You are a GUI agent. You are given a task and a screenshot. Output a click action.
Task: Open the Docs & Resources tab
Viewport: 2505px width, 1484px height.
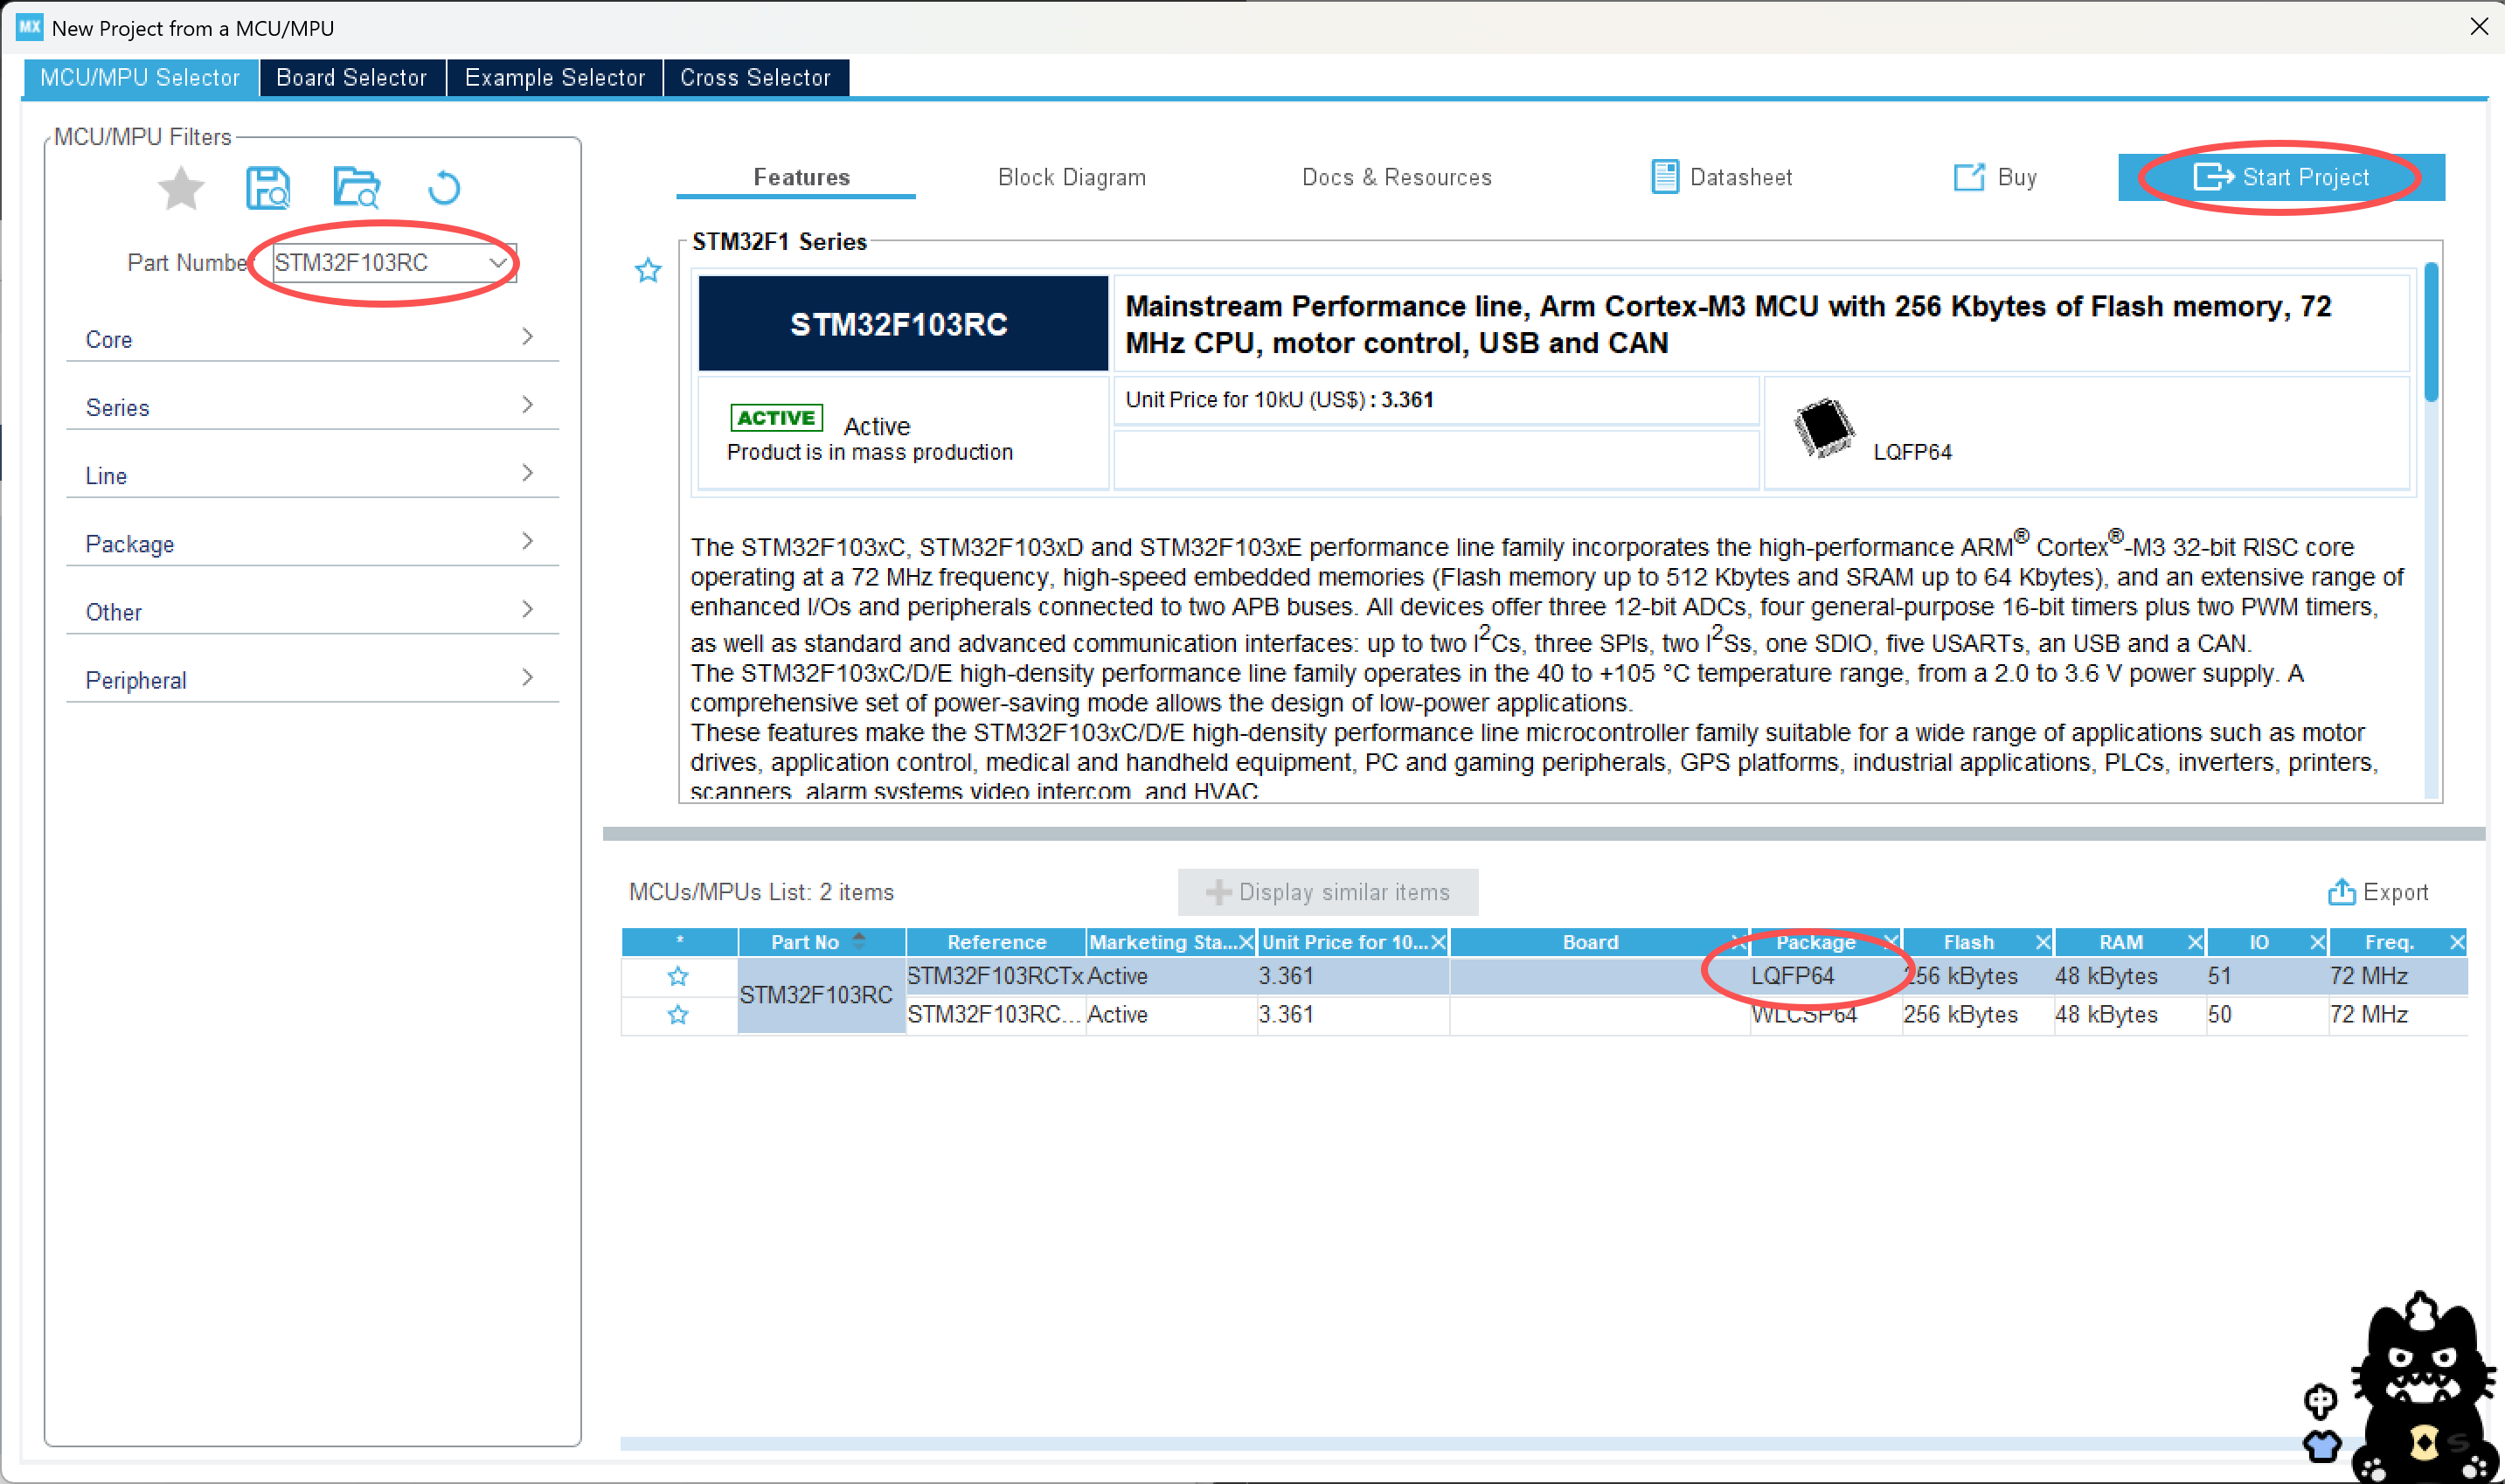[x=1397, y=177]
